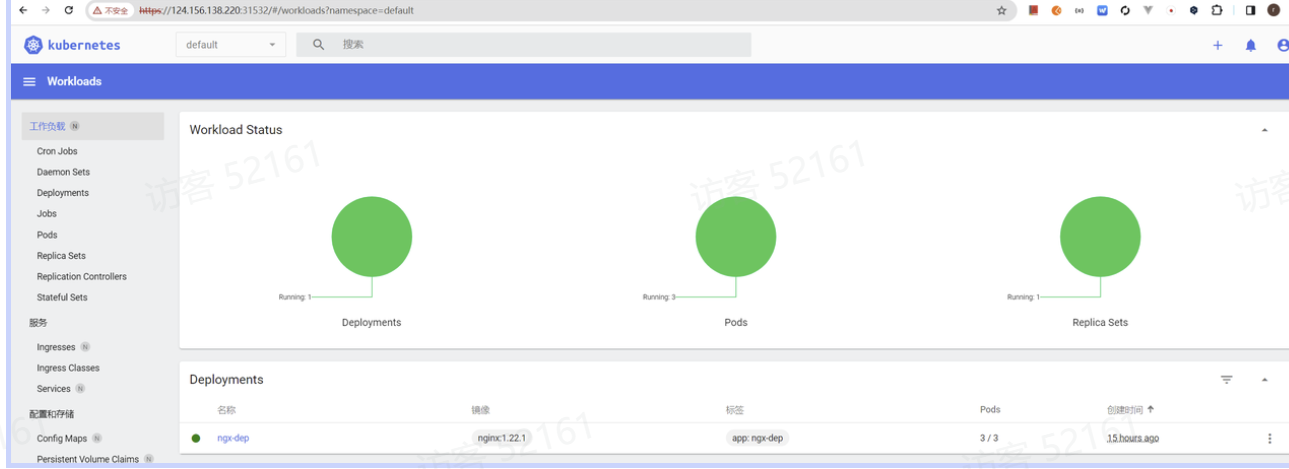The height and width of the screenshot is (469, 1289).
Task: Select Daemon Sets in sidebar
Action: [63, 172]
